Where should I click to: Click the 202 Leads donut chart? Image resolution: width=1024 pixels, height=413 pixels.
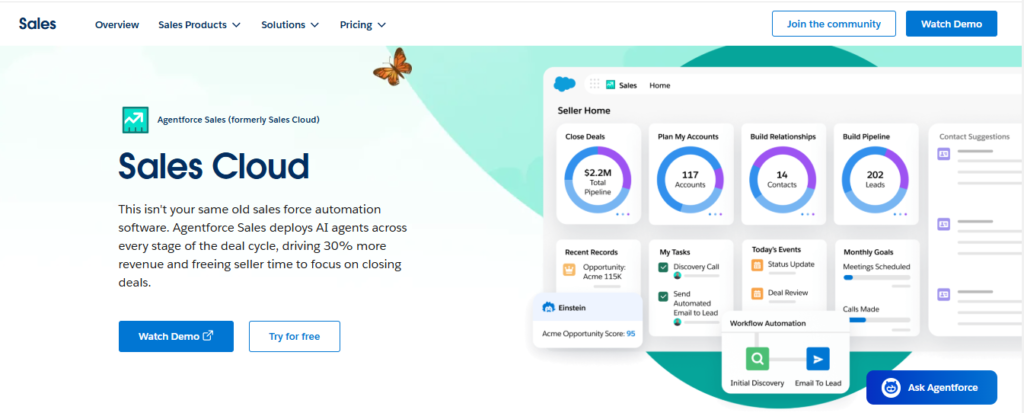click(x=875, y=178)
